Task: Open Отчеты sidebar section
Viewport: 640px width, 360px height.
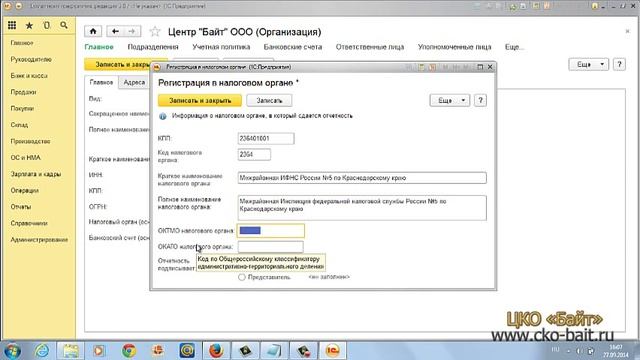Action: point(21,207)
